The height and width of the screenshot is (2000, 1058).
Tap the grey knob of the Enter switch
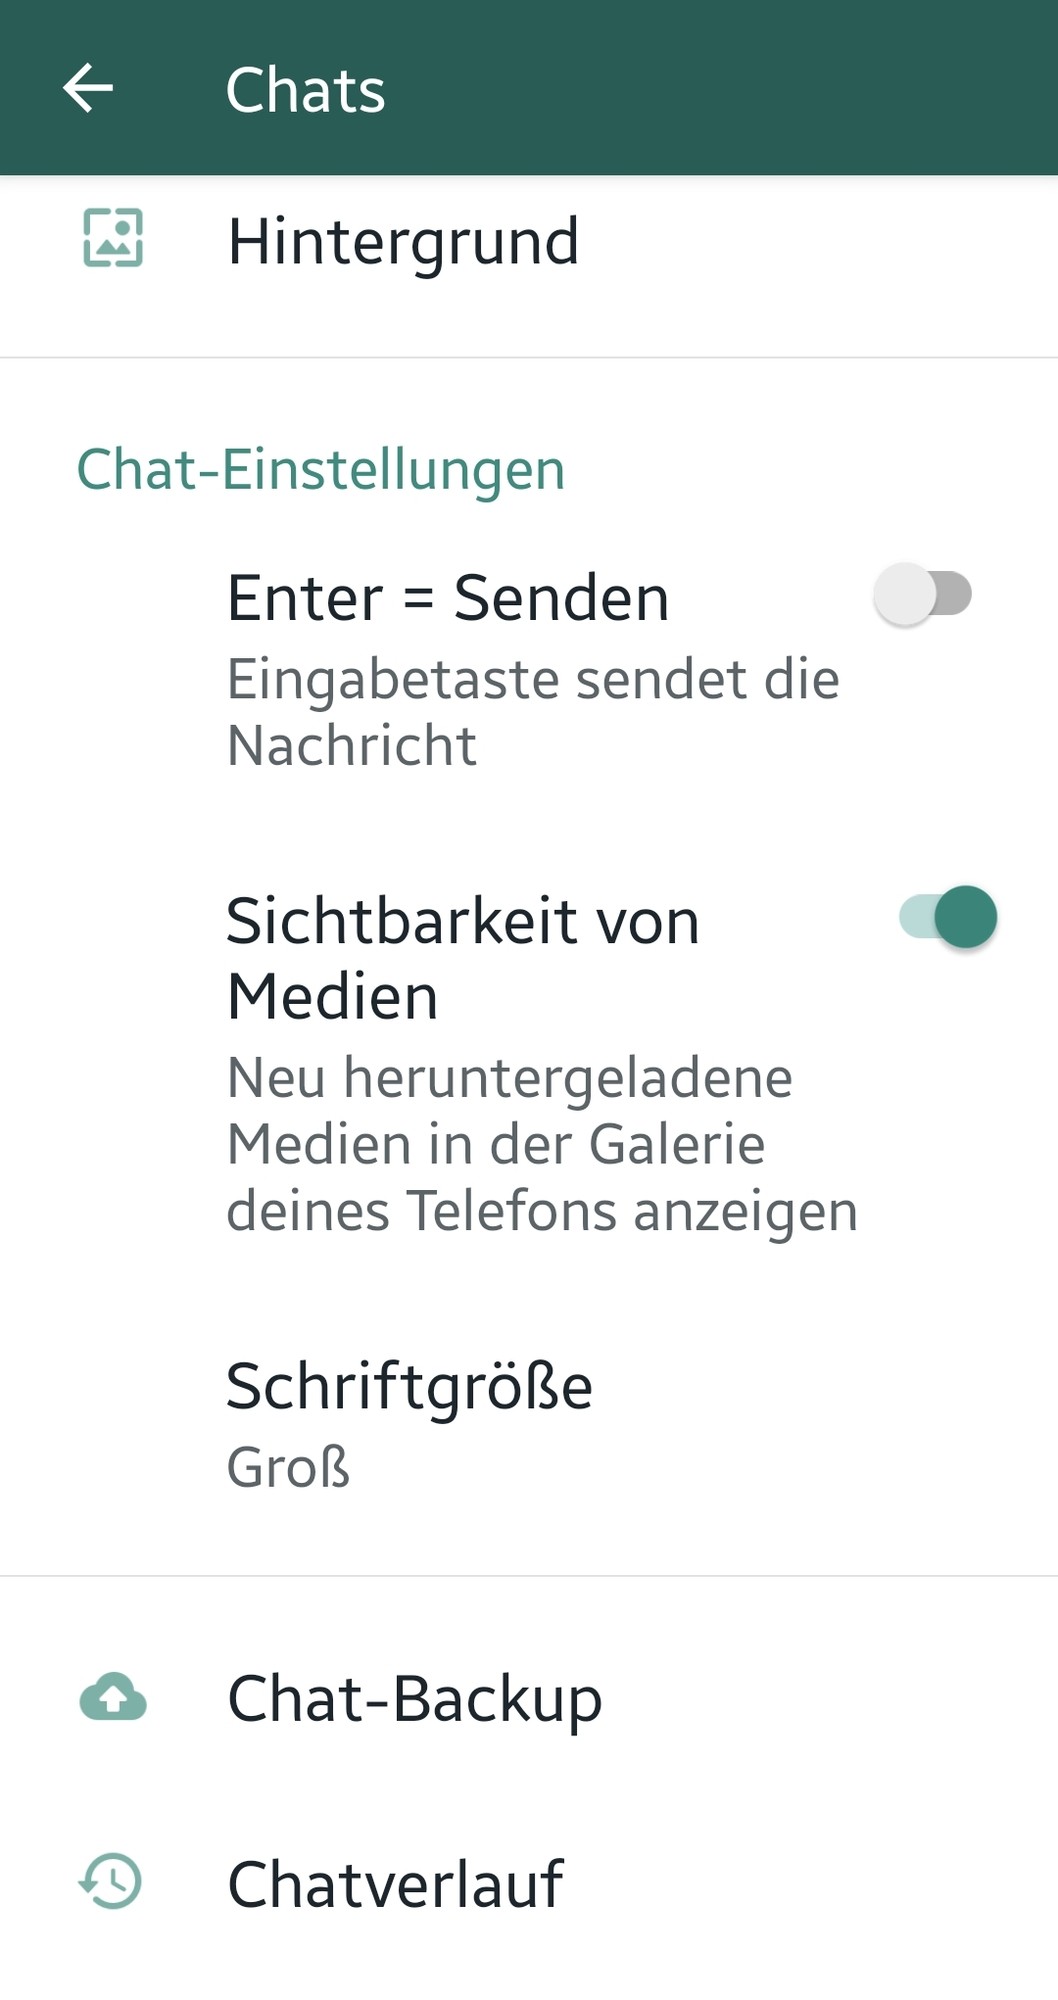[905, 594]
